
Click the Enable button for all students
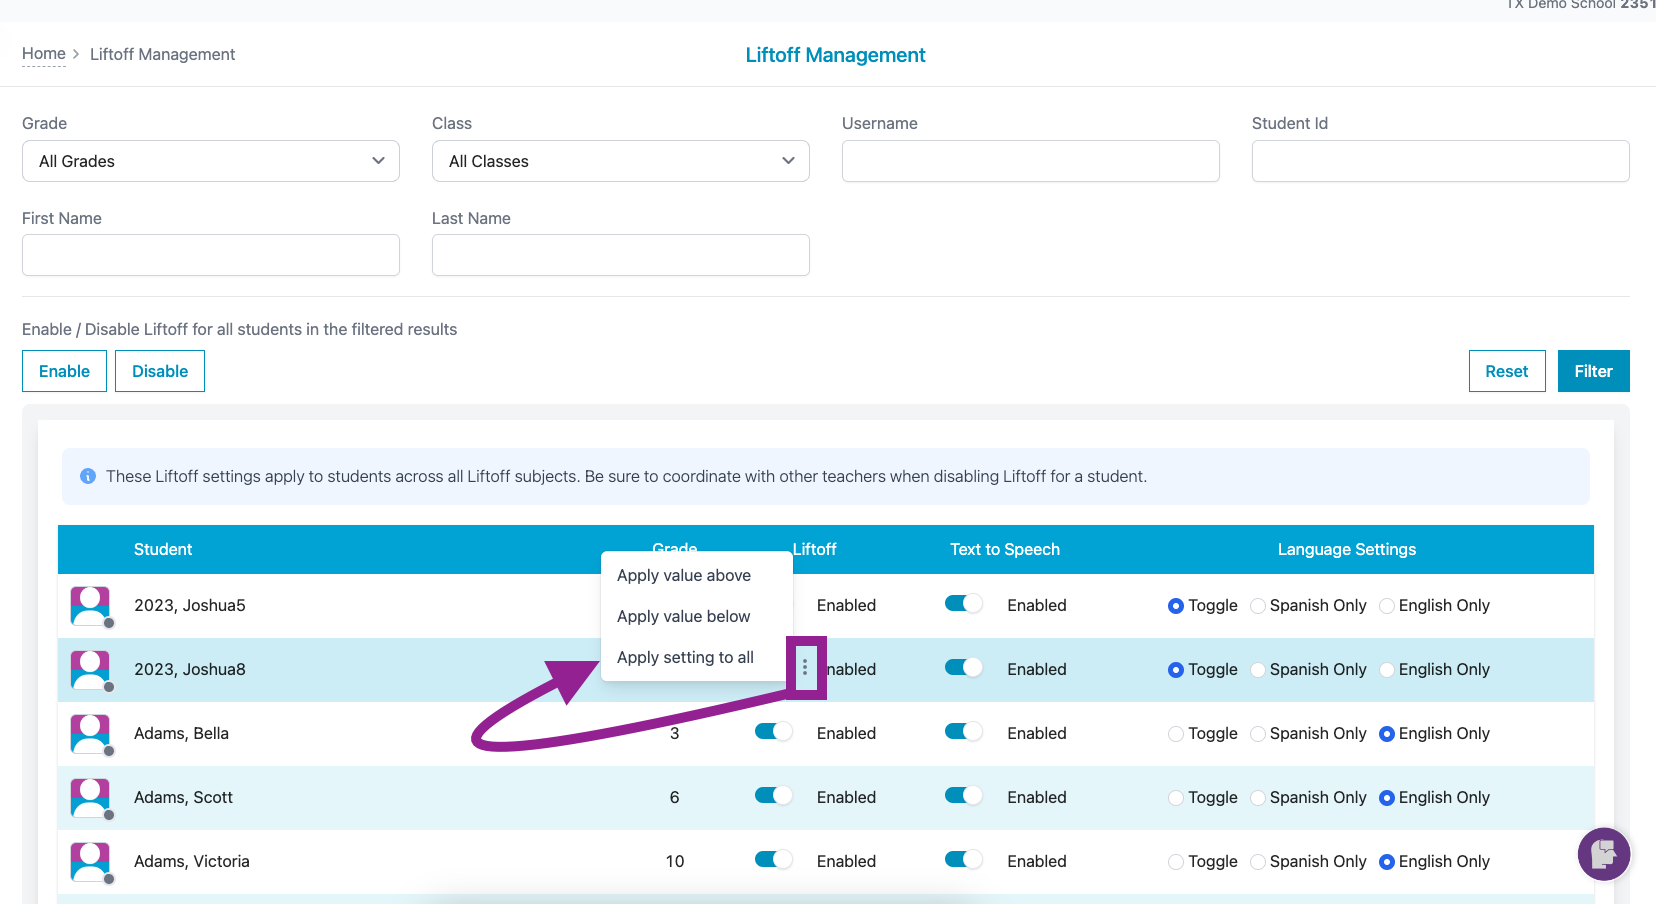click(x=64, y=371)
